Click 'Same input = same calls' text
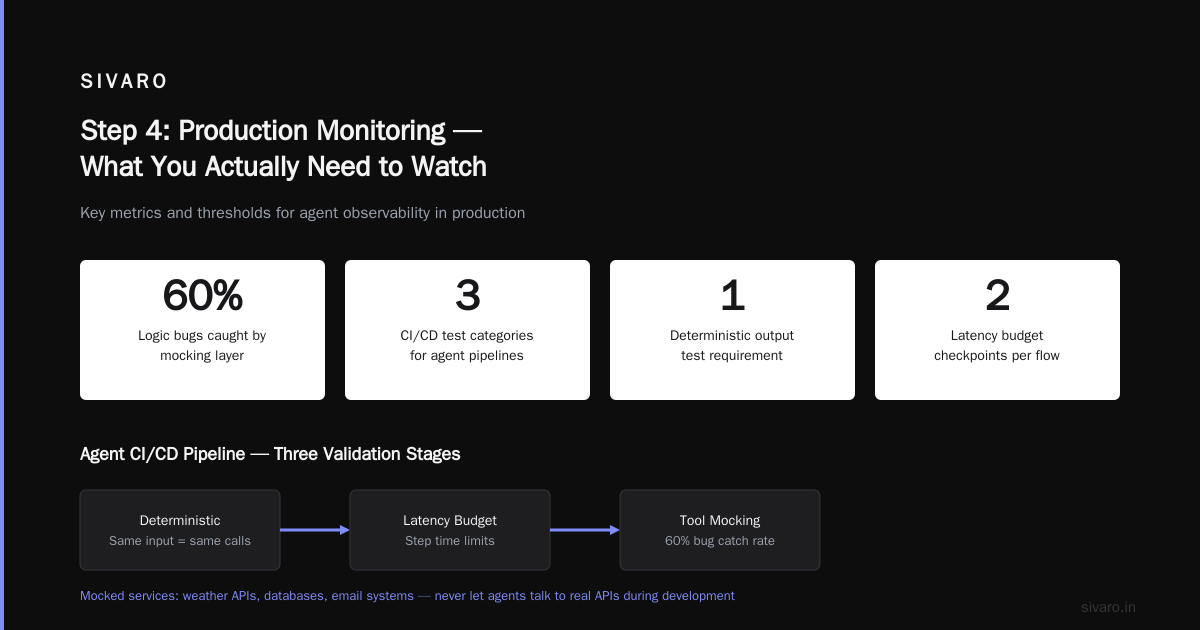Screen dimensions: 1200x630 coord(180,541)
